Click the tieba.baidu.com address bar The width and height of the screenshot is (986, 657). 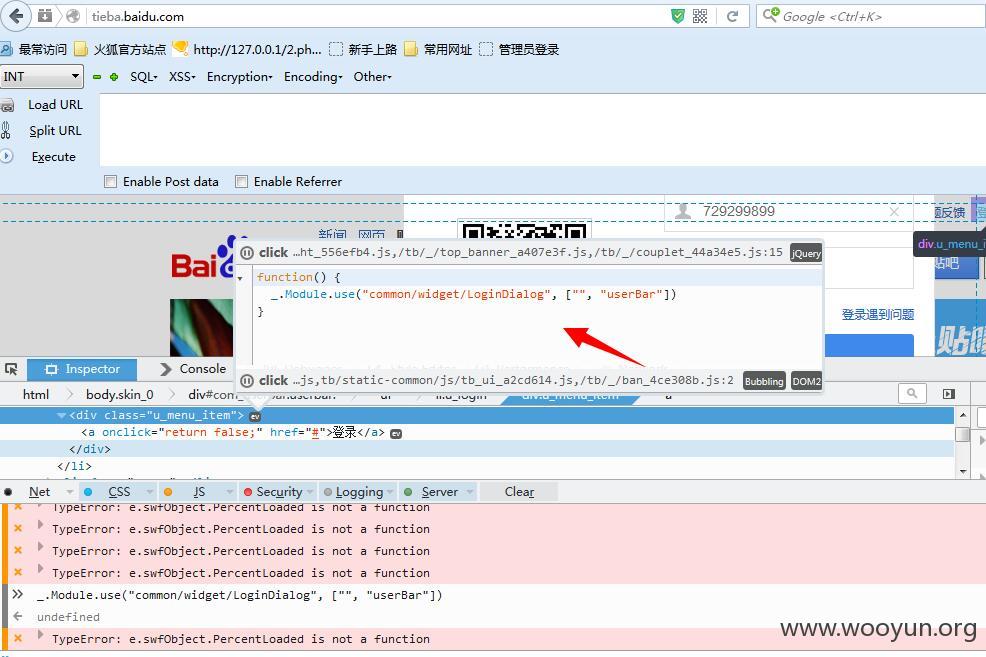point(377,16)
